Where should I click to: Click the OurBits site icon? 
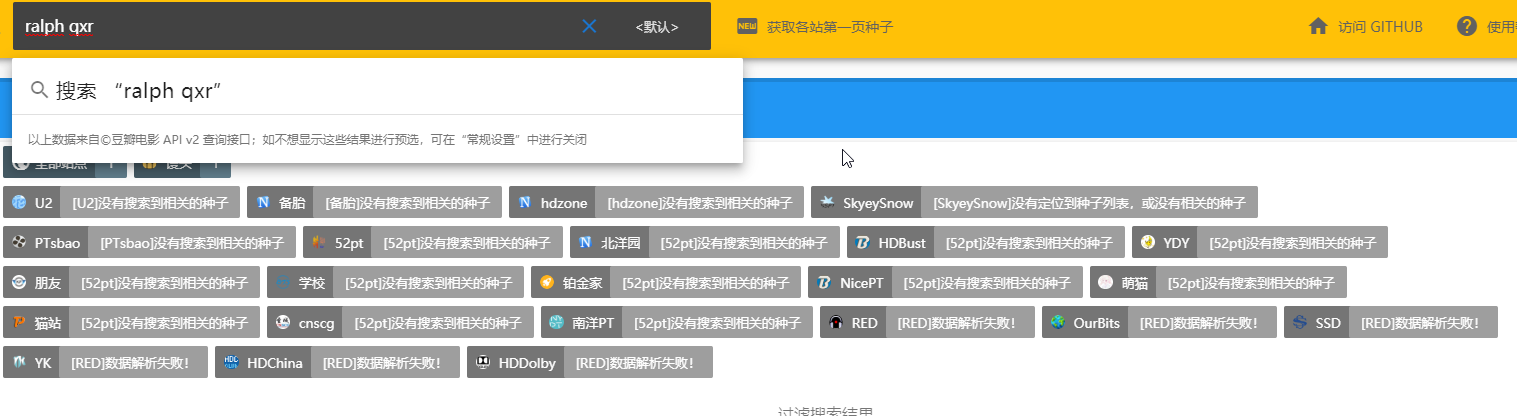click(1058, 323)
